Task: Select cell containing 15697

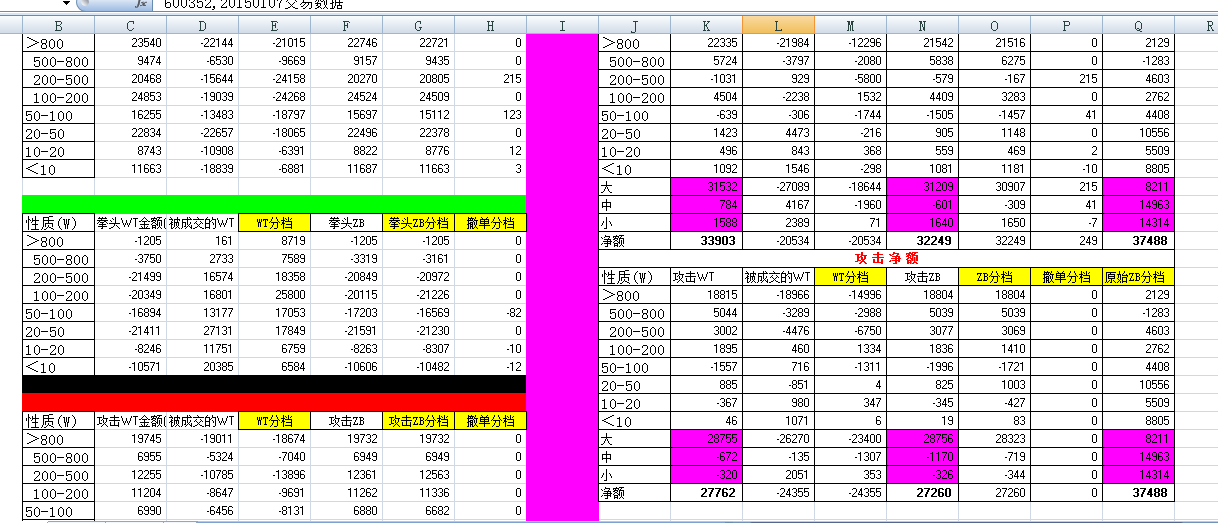Action: [346, 115]
